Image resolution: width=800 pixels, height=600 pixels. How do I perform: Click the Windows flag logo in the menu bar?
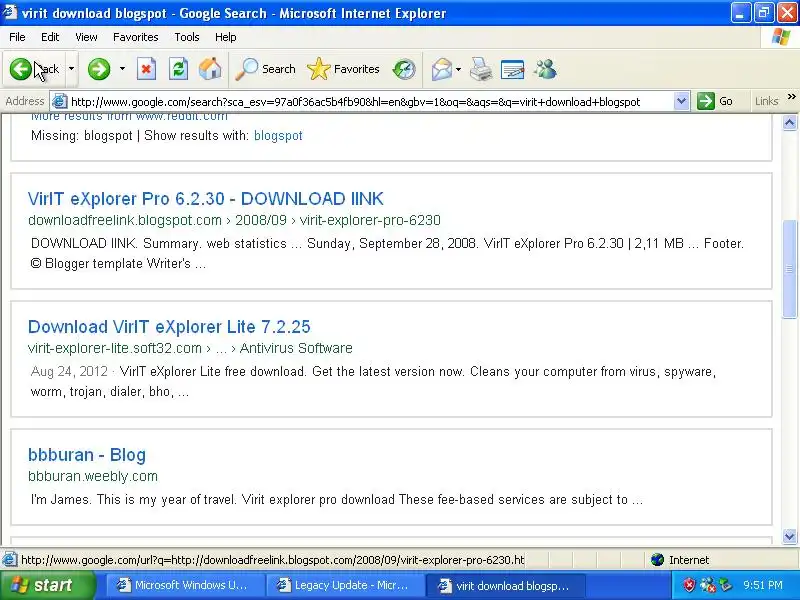click(x=781, y=37)
